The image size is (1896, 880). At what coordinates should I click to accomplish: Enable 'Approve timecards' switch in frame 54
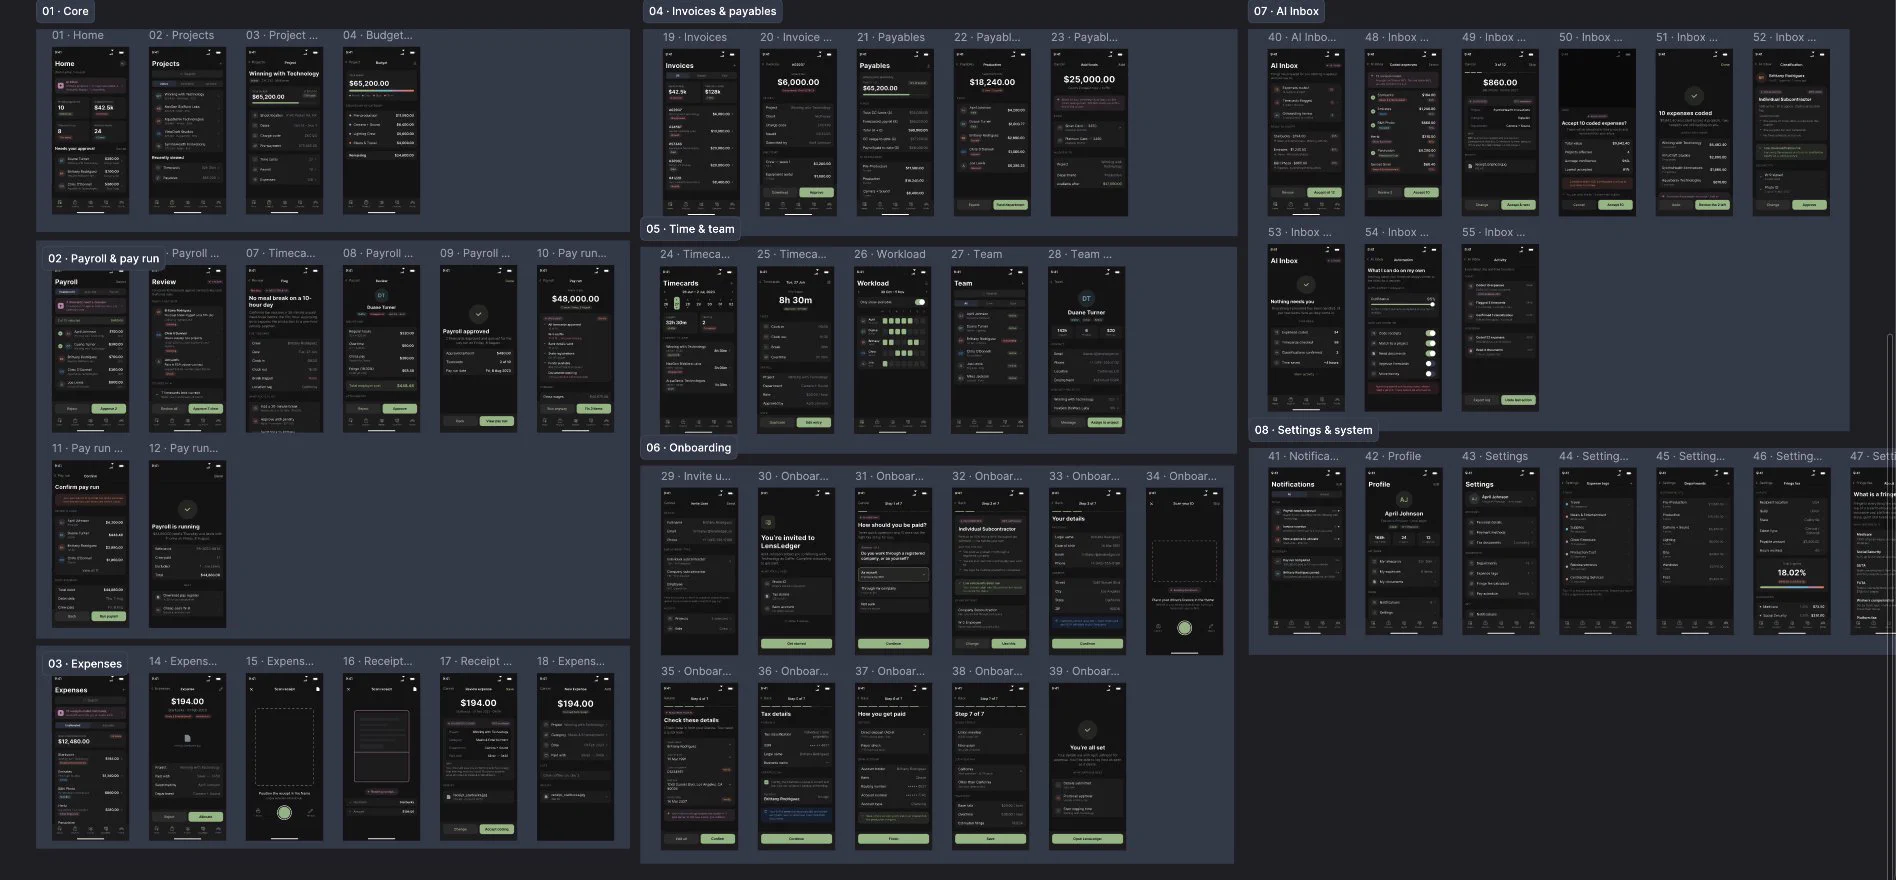pos(1431,363)
